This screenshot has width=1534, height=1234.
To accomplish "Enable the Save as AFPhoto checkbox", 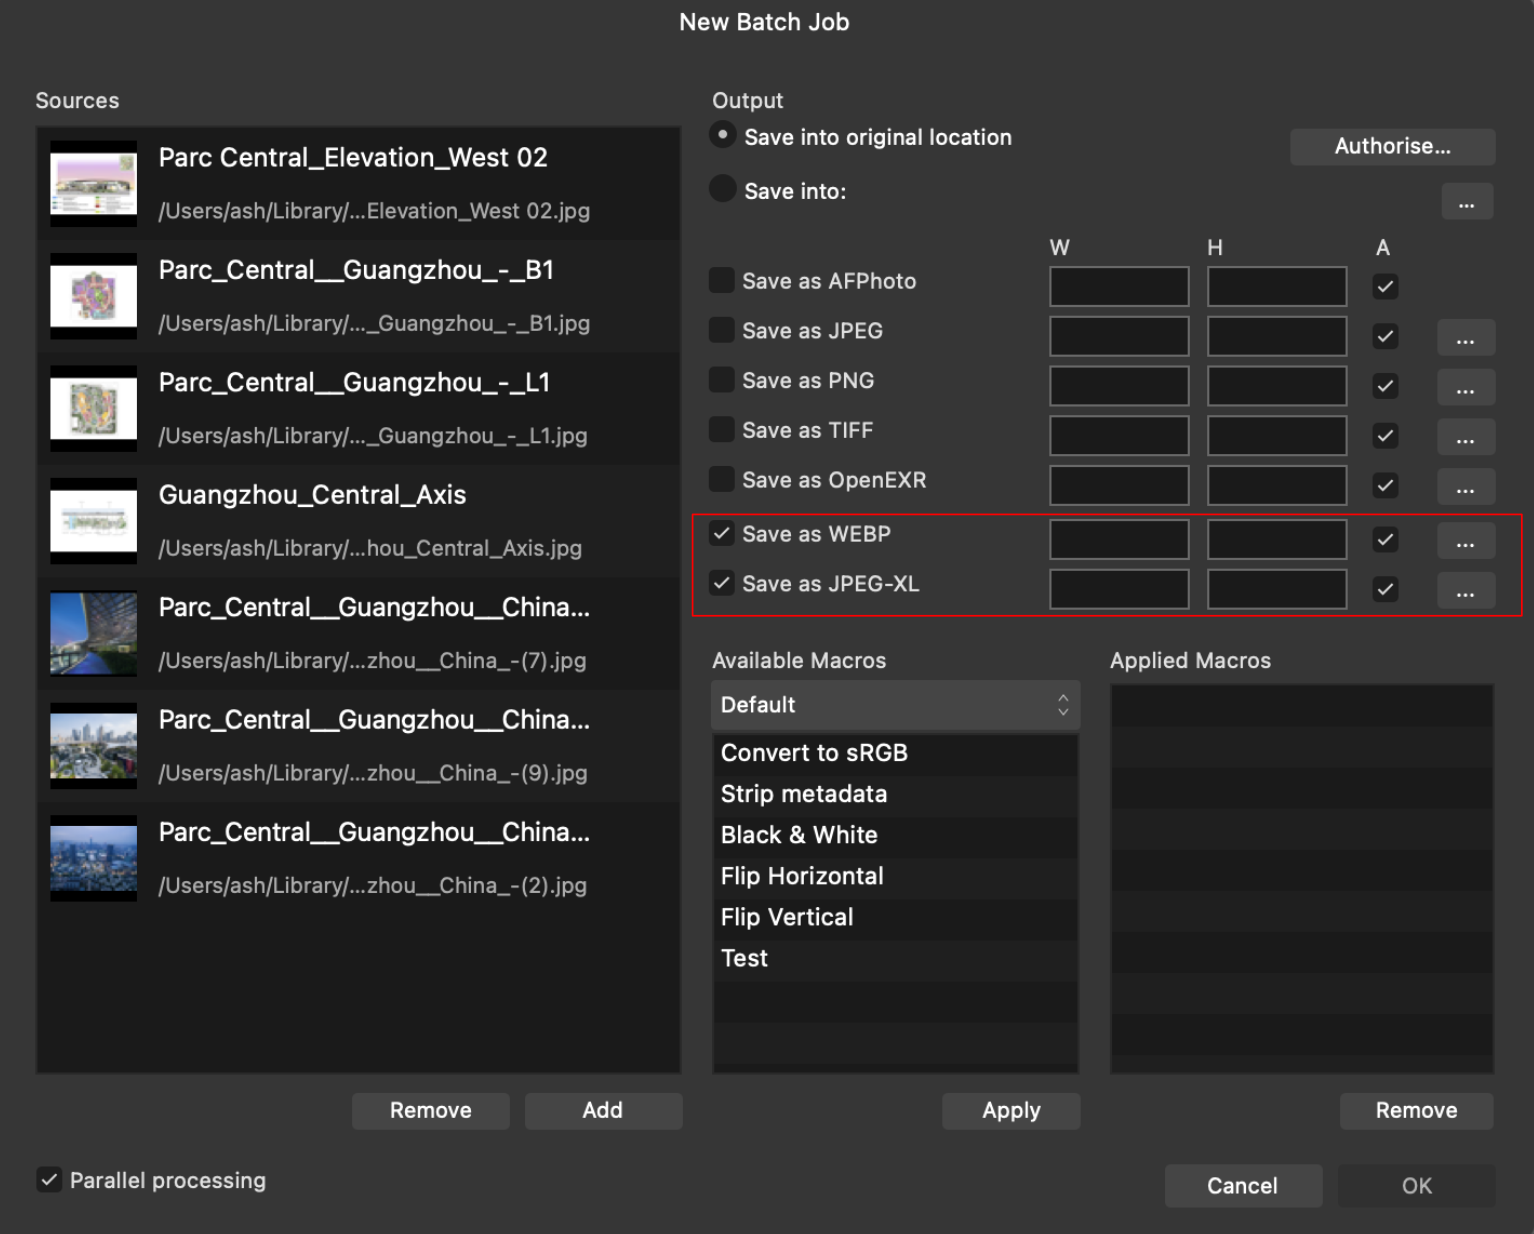I will tap(721, 280).
